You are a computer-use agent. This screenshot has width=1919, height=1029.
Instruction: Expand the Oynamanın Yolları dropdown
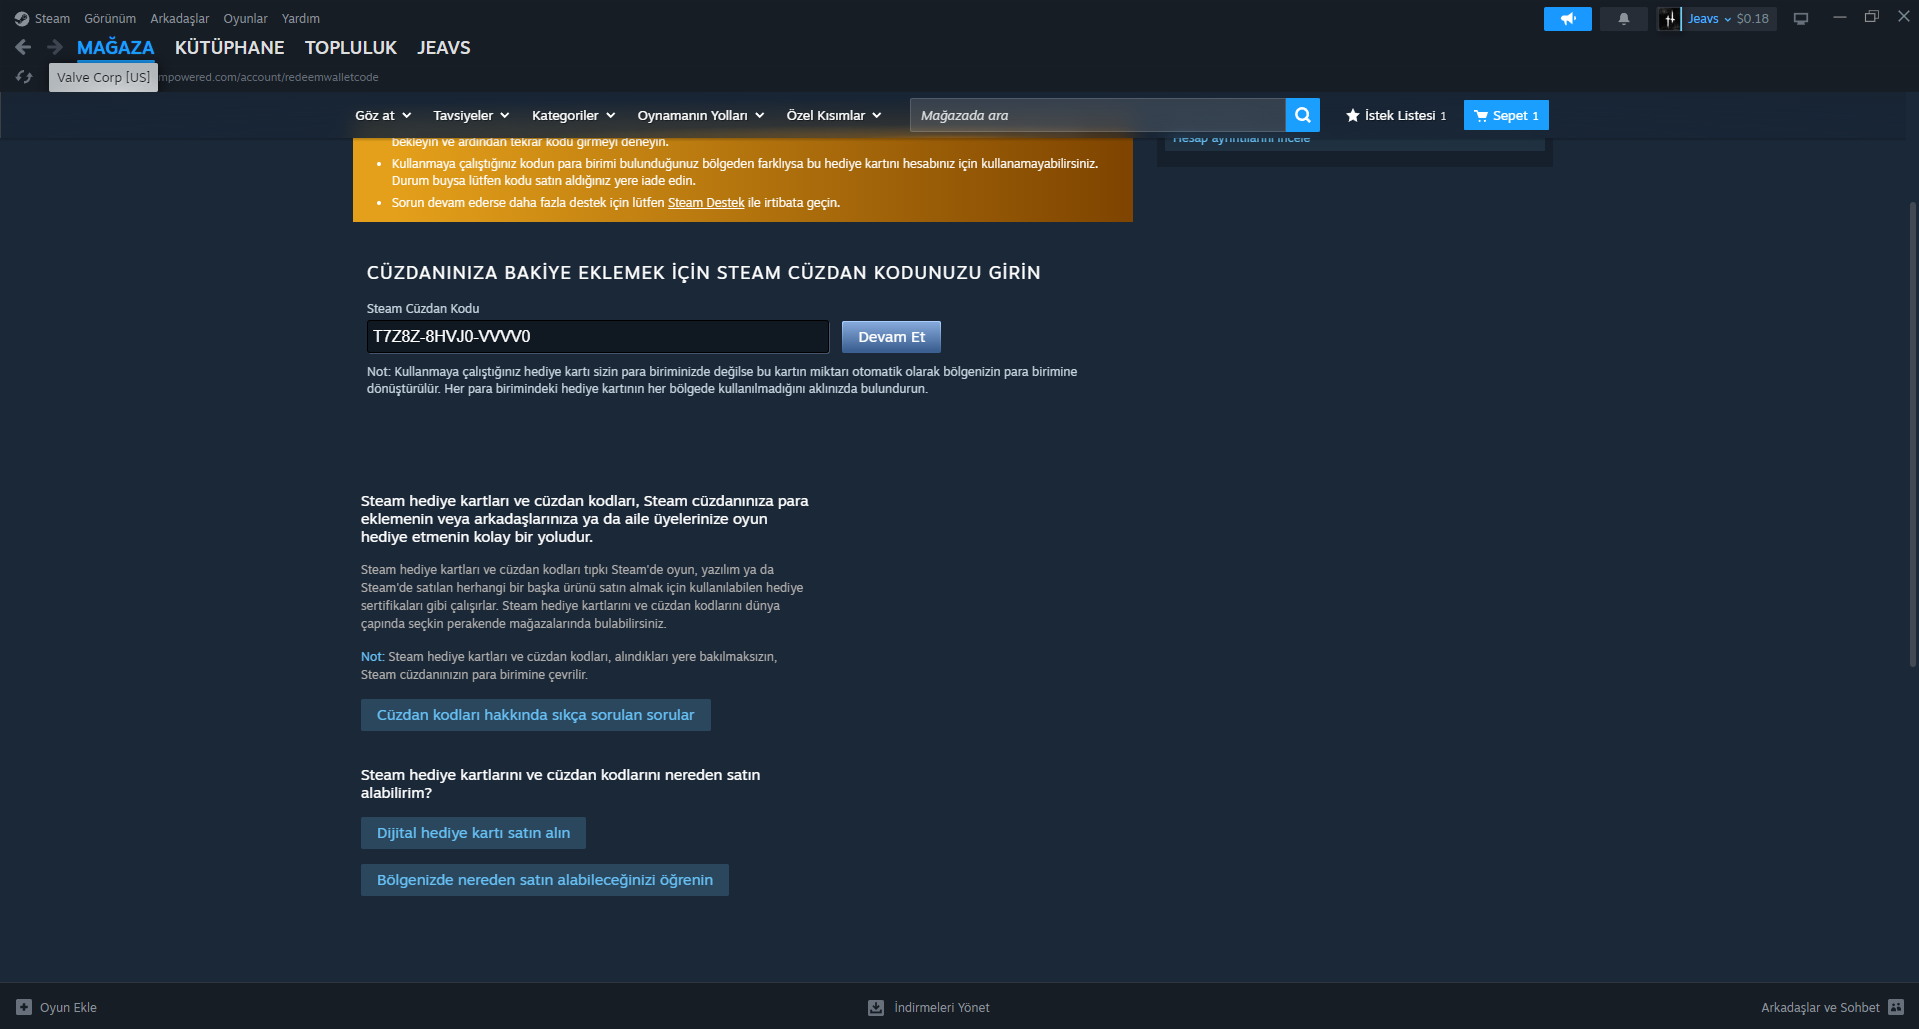tap(701, 116)
